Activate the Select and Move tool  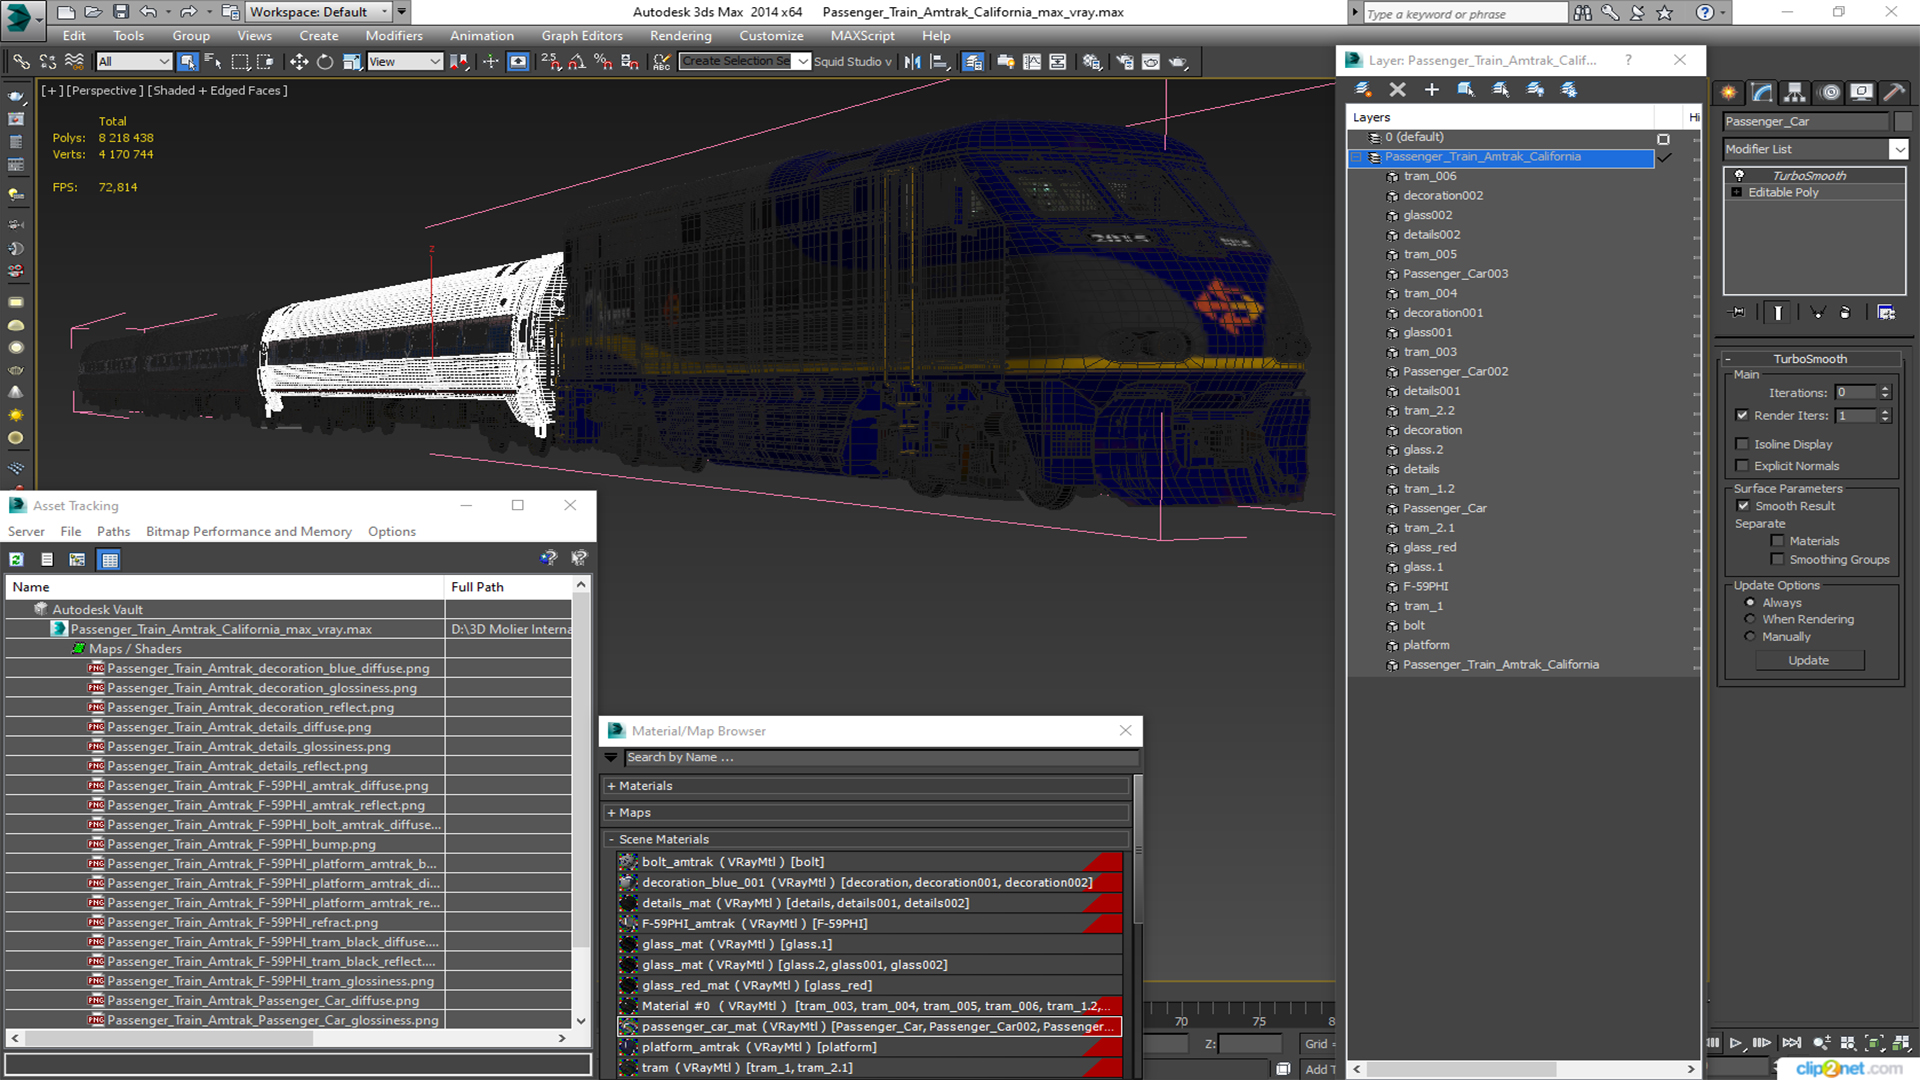(x=298, y=62)
